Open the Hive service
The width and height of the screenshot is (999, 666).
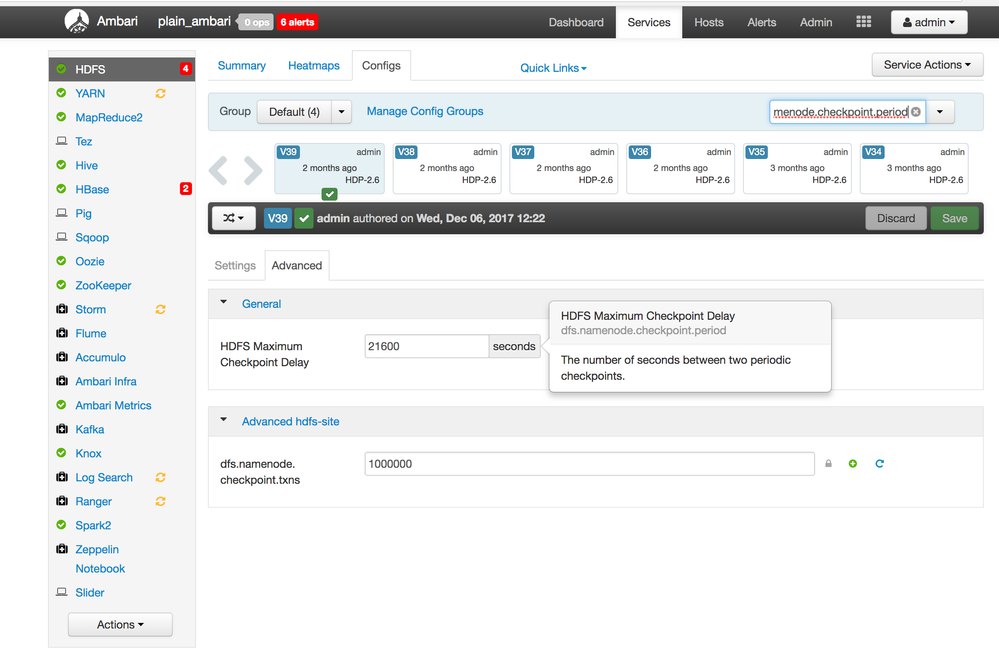(87, 165)
